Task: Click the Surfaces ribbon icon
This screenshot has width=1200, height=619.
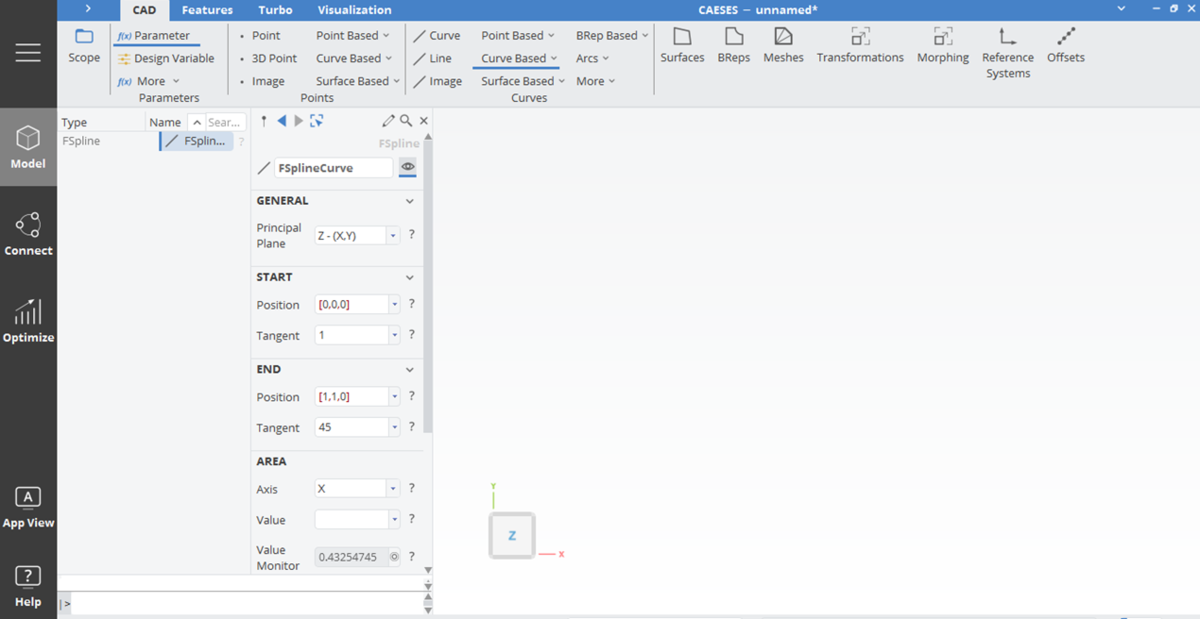Action: click(682, 46)
